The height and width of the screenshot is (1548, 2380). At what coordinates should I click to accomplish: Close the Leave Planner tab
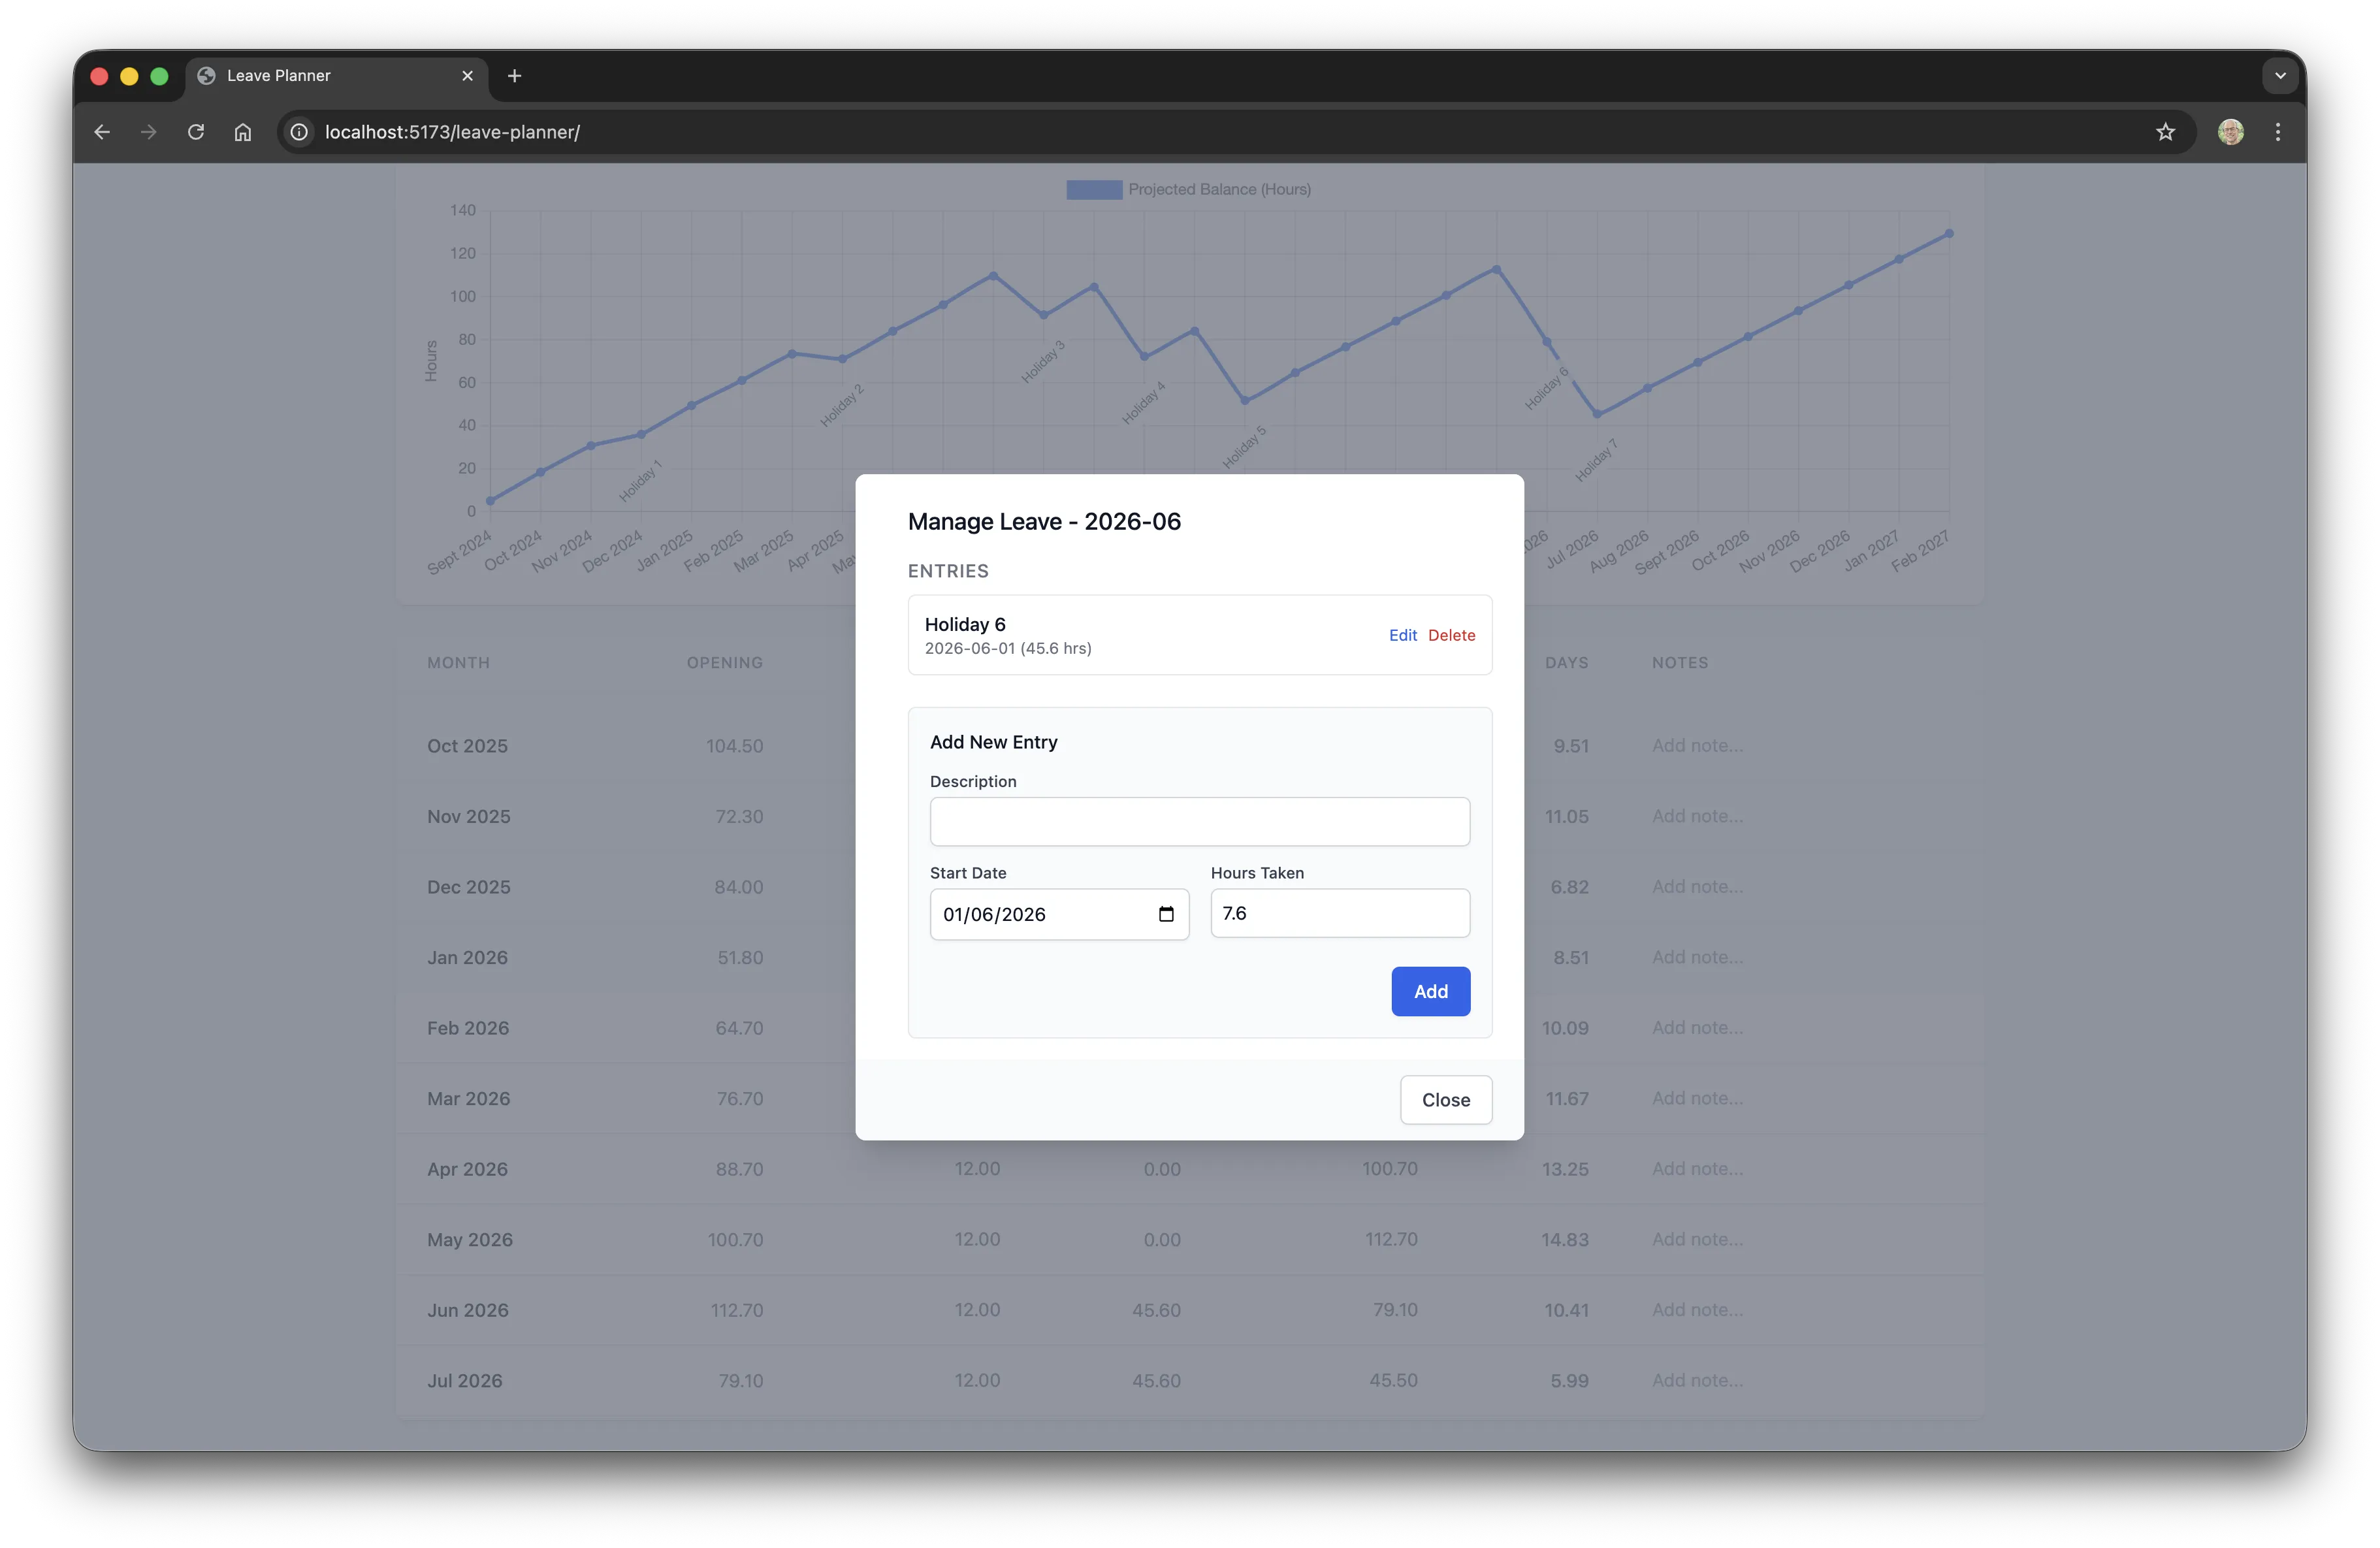coord(467,76)
